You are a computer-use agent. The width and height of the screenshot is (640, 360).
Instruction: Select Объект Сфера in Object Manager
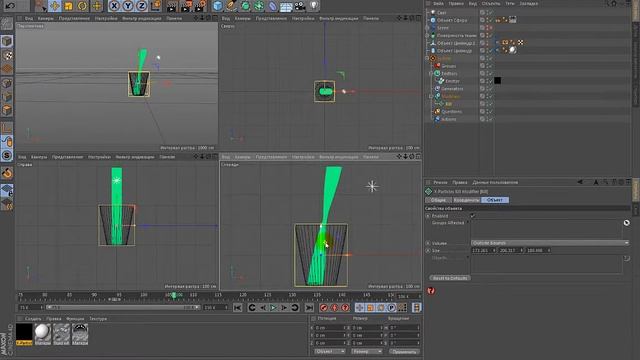point(452,20)
